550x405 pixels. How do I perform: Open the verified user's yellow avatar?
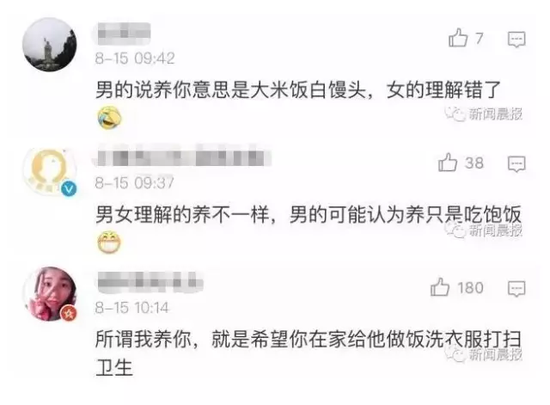(49, 171)
